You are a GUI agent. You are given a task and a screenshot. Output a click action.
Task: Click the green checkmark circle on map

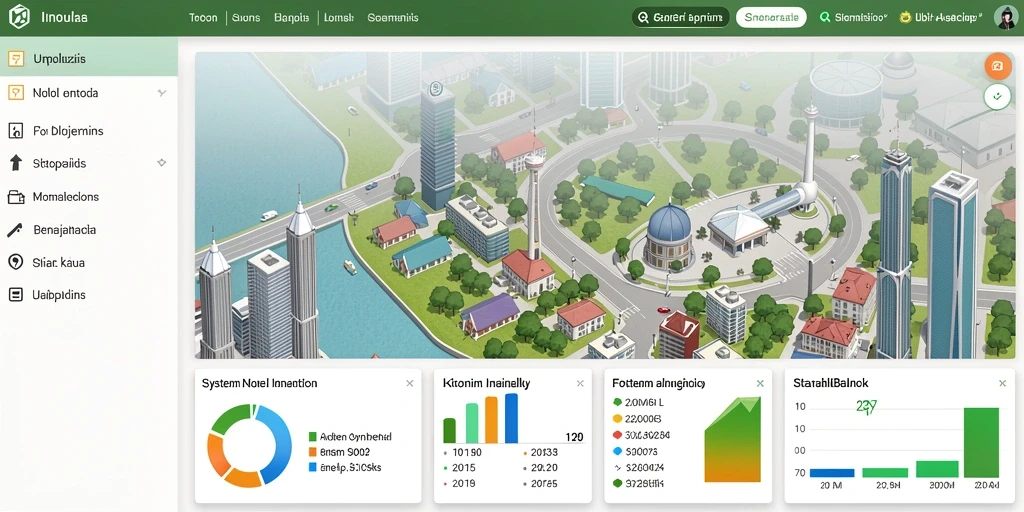coord(997,97)
